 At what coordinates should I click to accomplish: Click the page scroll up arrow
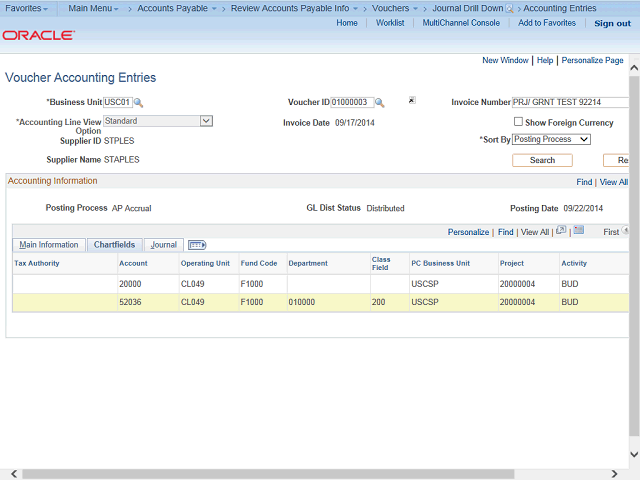[634, 68]
